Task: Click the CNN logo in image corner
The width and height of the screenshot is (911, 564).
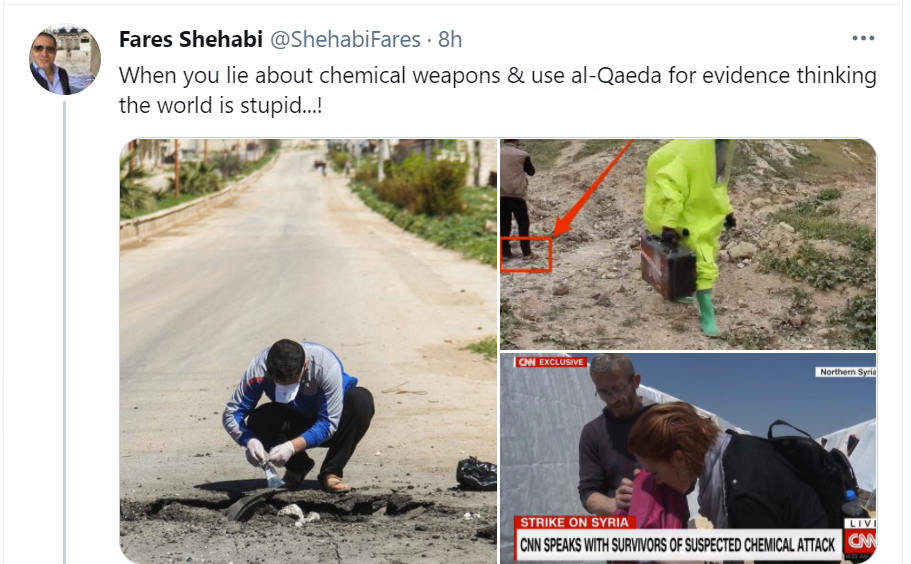Action: click(860, 541)
